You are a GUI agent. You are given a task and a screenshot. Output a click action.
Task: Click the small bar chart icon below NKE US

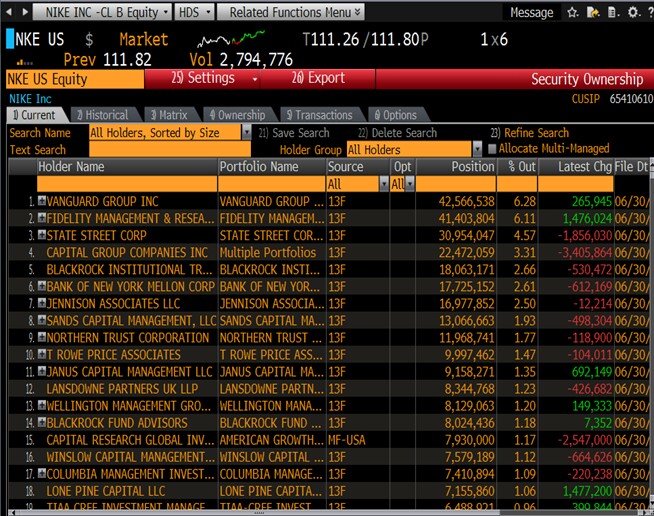click(24, 63)
